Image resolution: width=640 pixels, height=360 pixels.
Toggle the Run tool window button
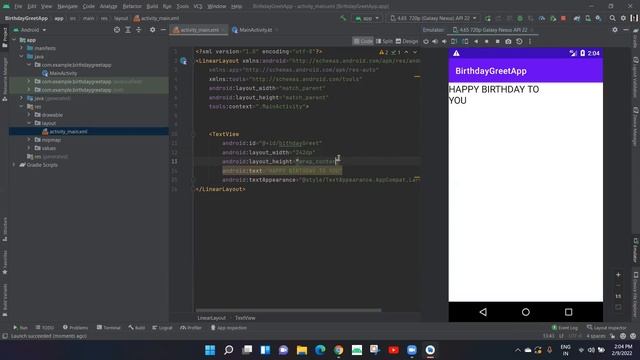20,328
